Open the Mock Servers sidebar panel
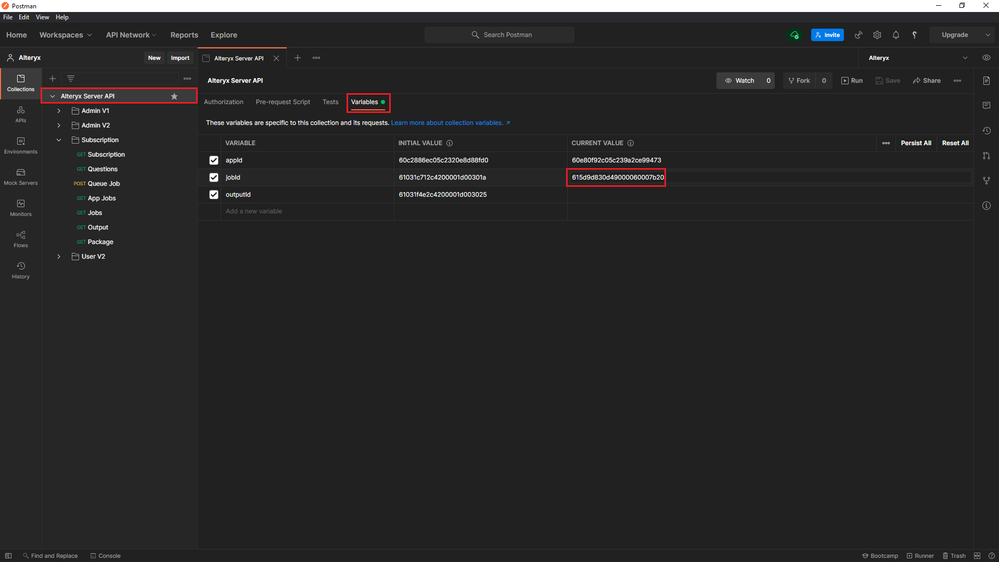This screenshot has width=999, height=562. click(x=20, y=177)
